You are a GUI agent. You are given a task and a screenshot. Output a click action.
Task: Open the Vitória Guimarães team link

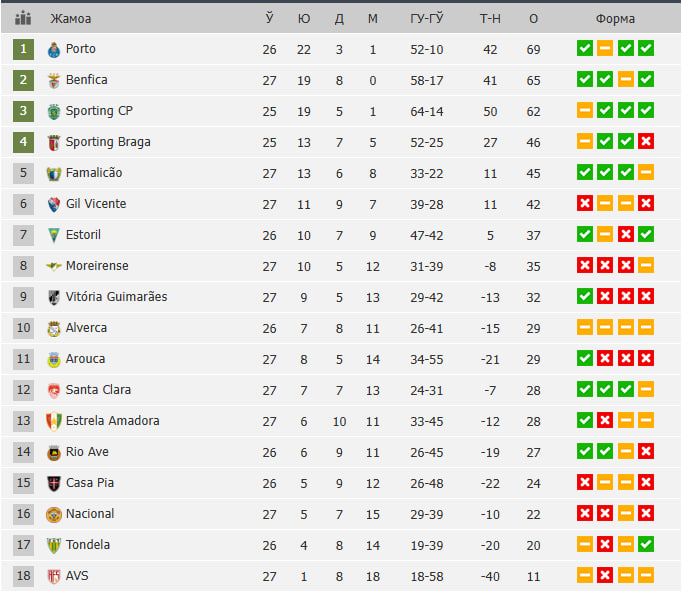click(116, 297)
